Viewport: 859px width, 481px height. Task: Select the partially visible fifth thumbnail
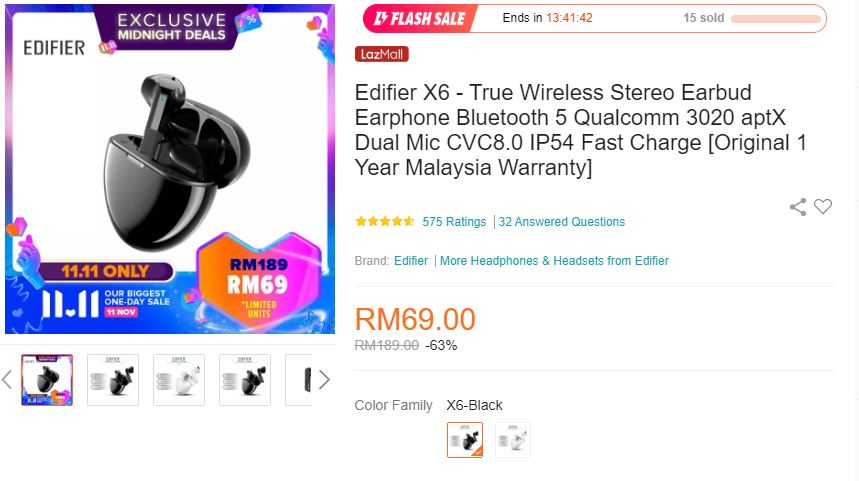click(299, 380)
